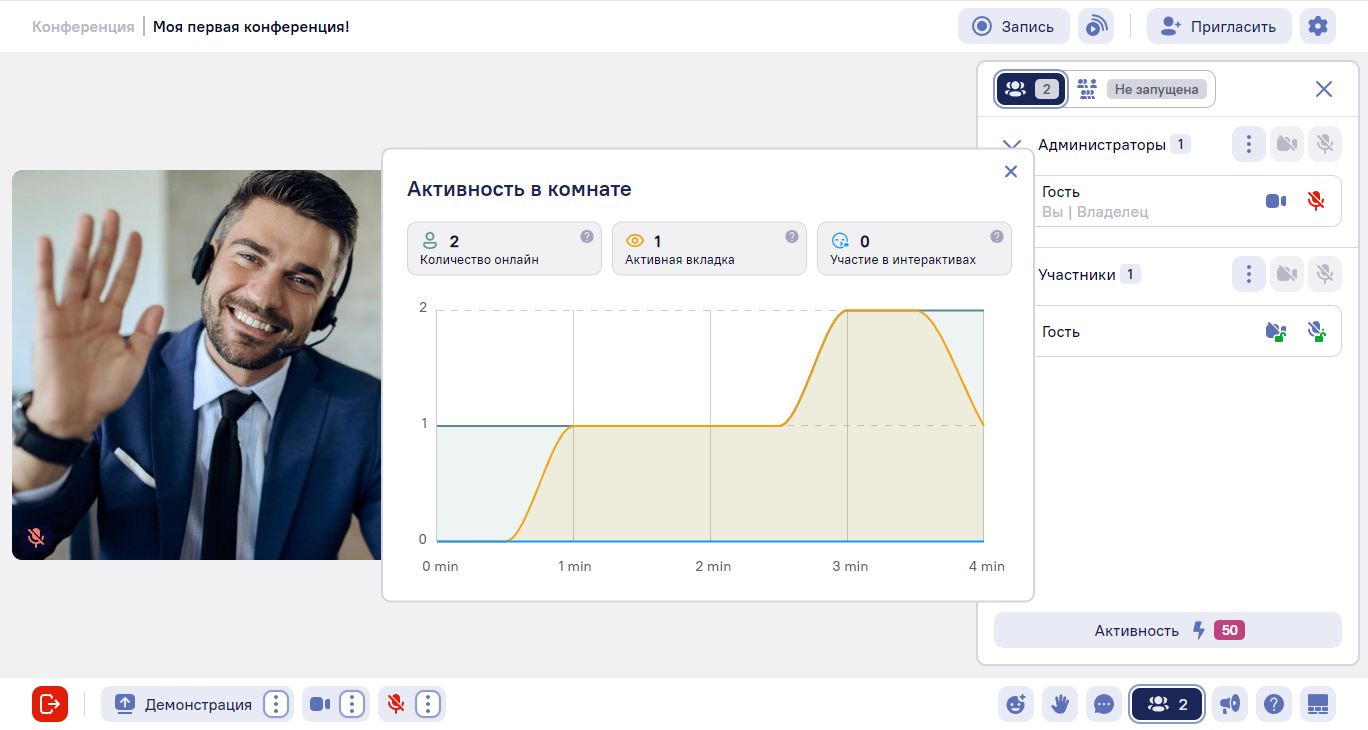
Task: Unmute microphone in the bottom toolbar
Action: coord(396,704)
